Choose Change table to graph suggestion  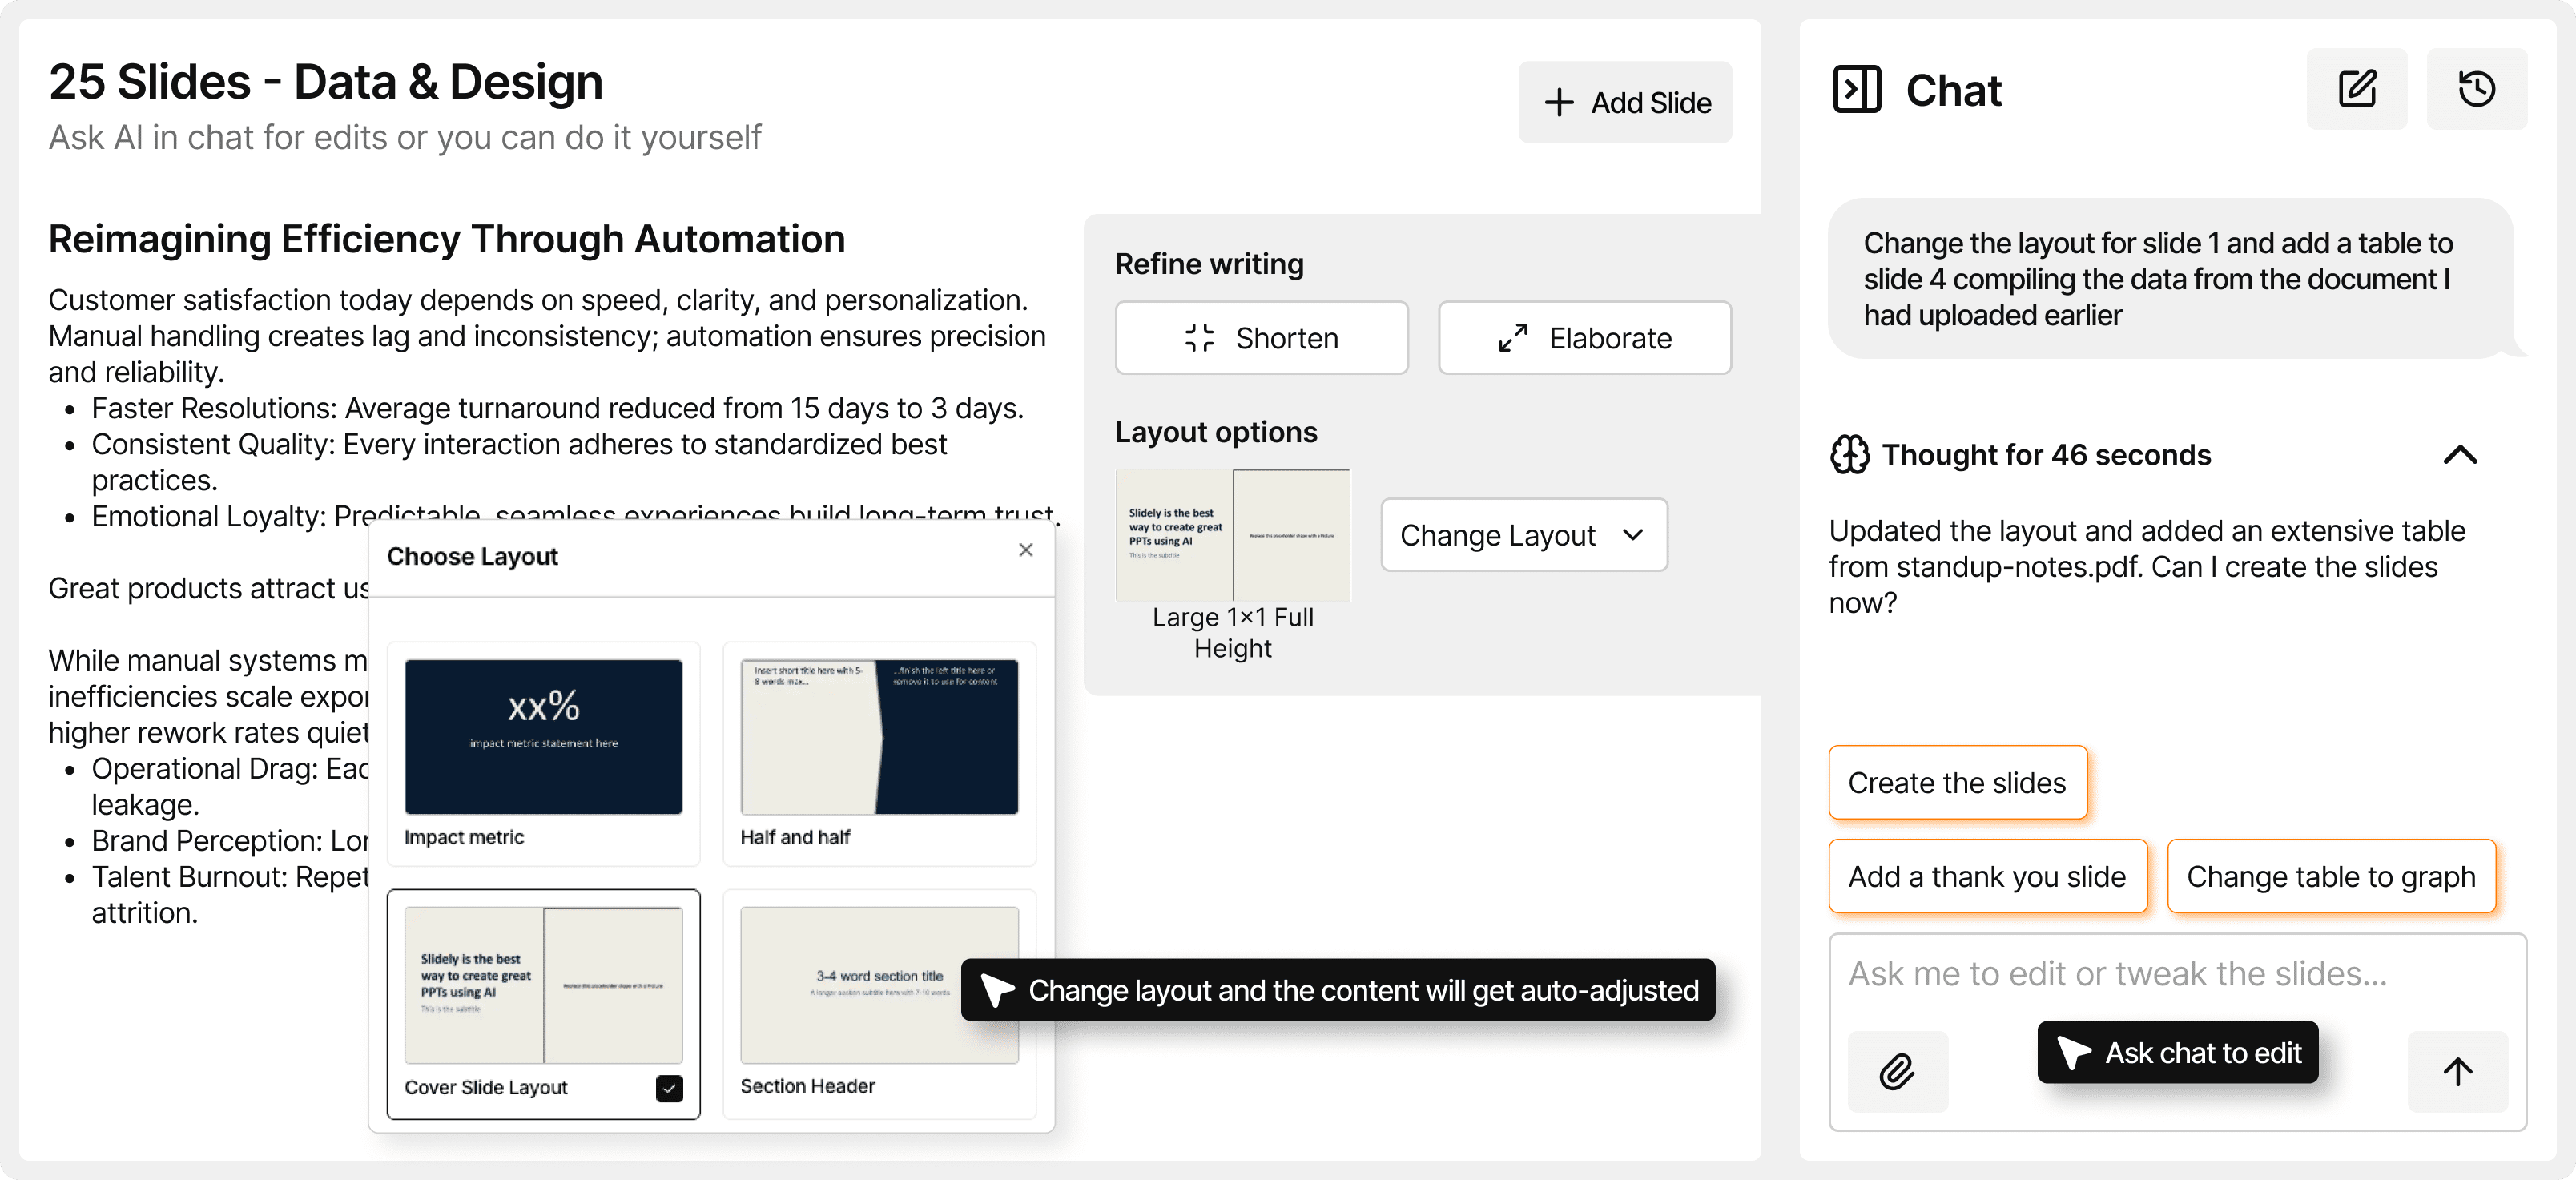2330,877
